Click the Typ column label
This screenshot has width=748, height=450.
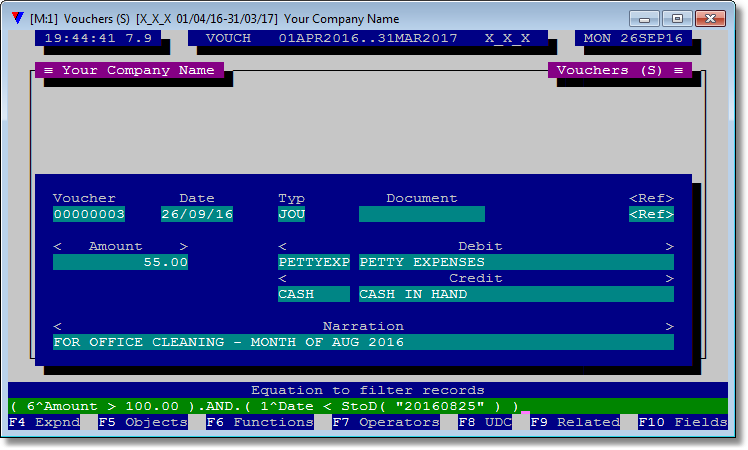(x=291, y=199)
